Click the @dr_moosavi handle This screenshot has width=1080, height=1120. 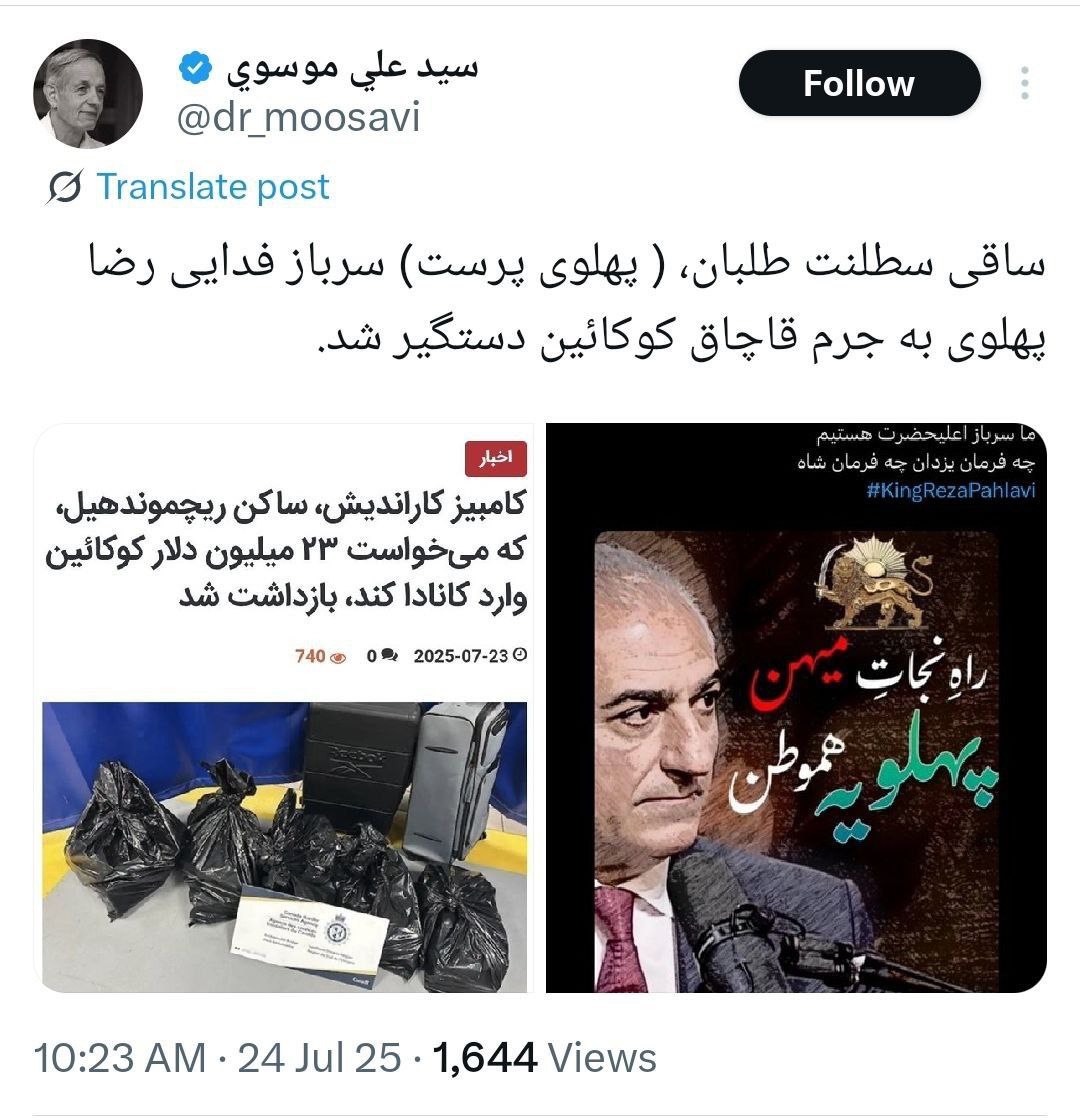[298, 117]
